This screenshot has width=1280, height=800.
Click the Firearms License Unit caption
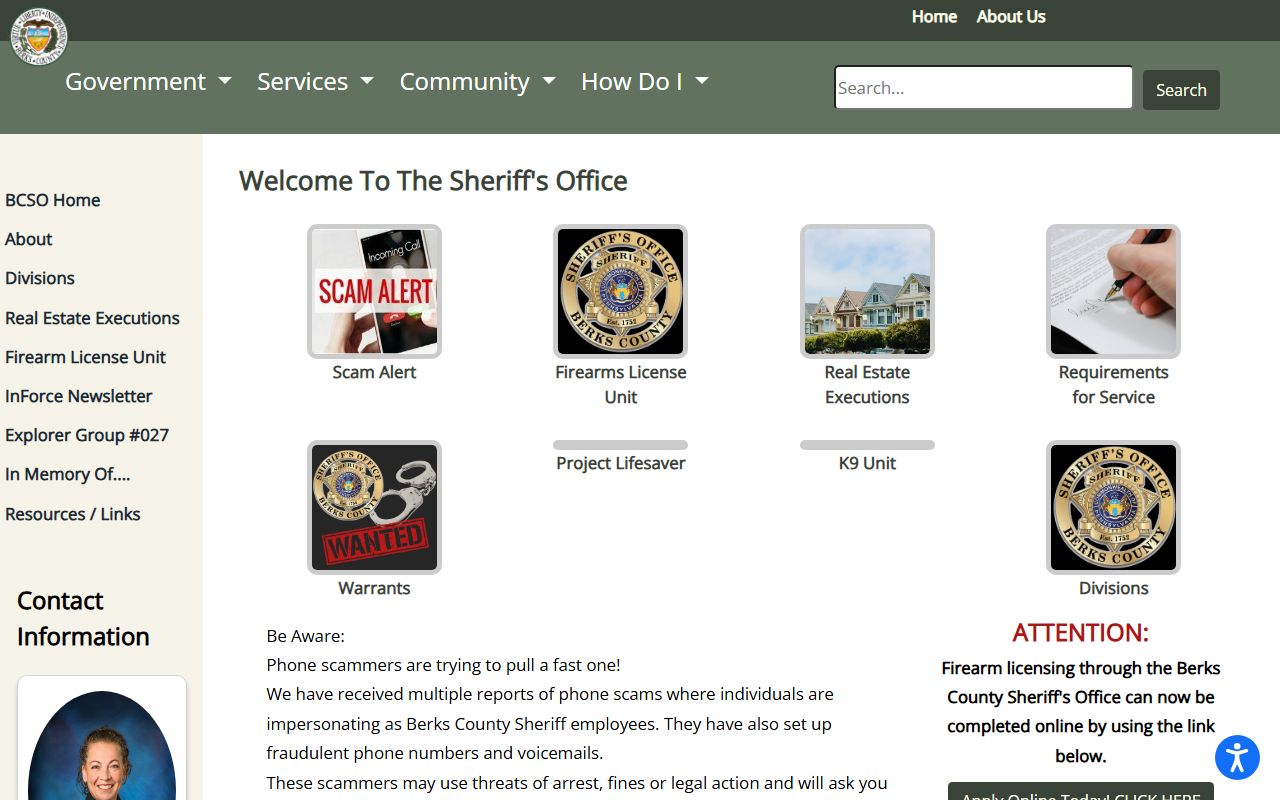620,384
